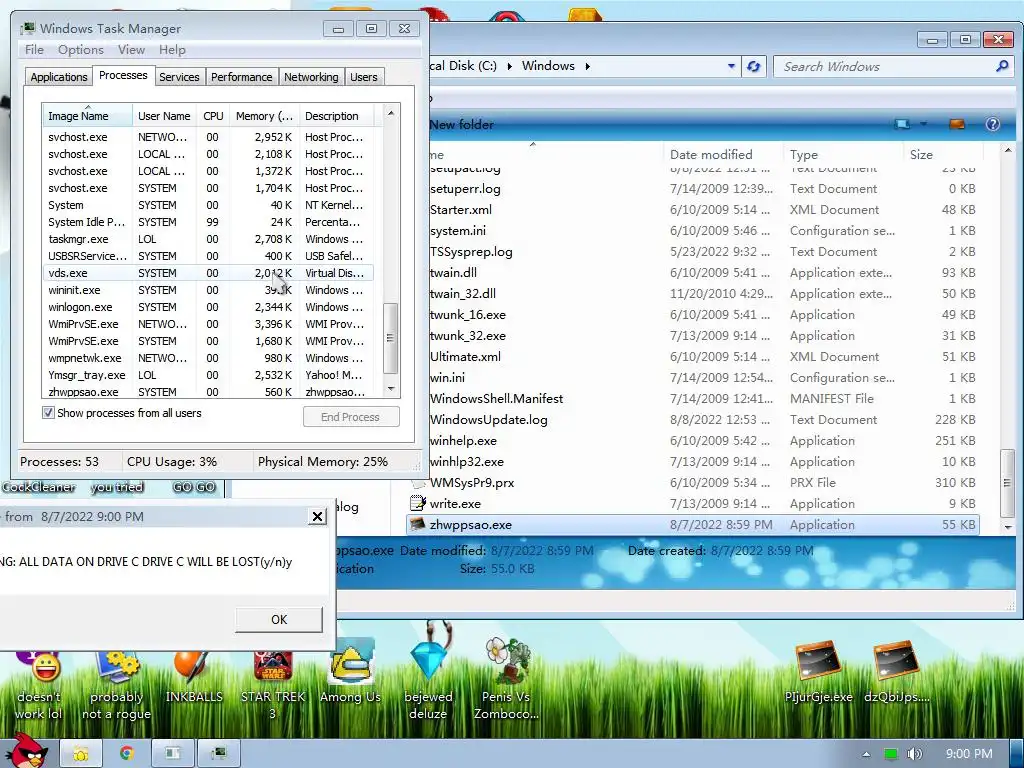Open the Chrome taskbar icon
The height and width of the screenshot is (768, 1024).
point(127,753)
